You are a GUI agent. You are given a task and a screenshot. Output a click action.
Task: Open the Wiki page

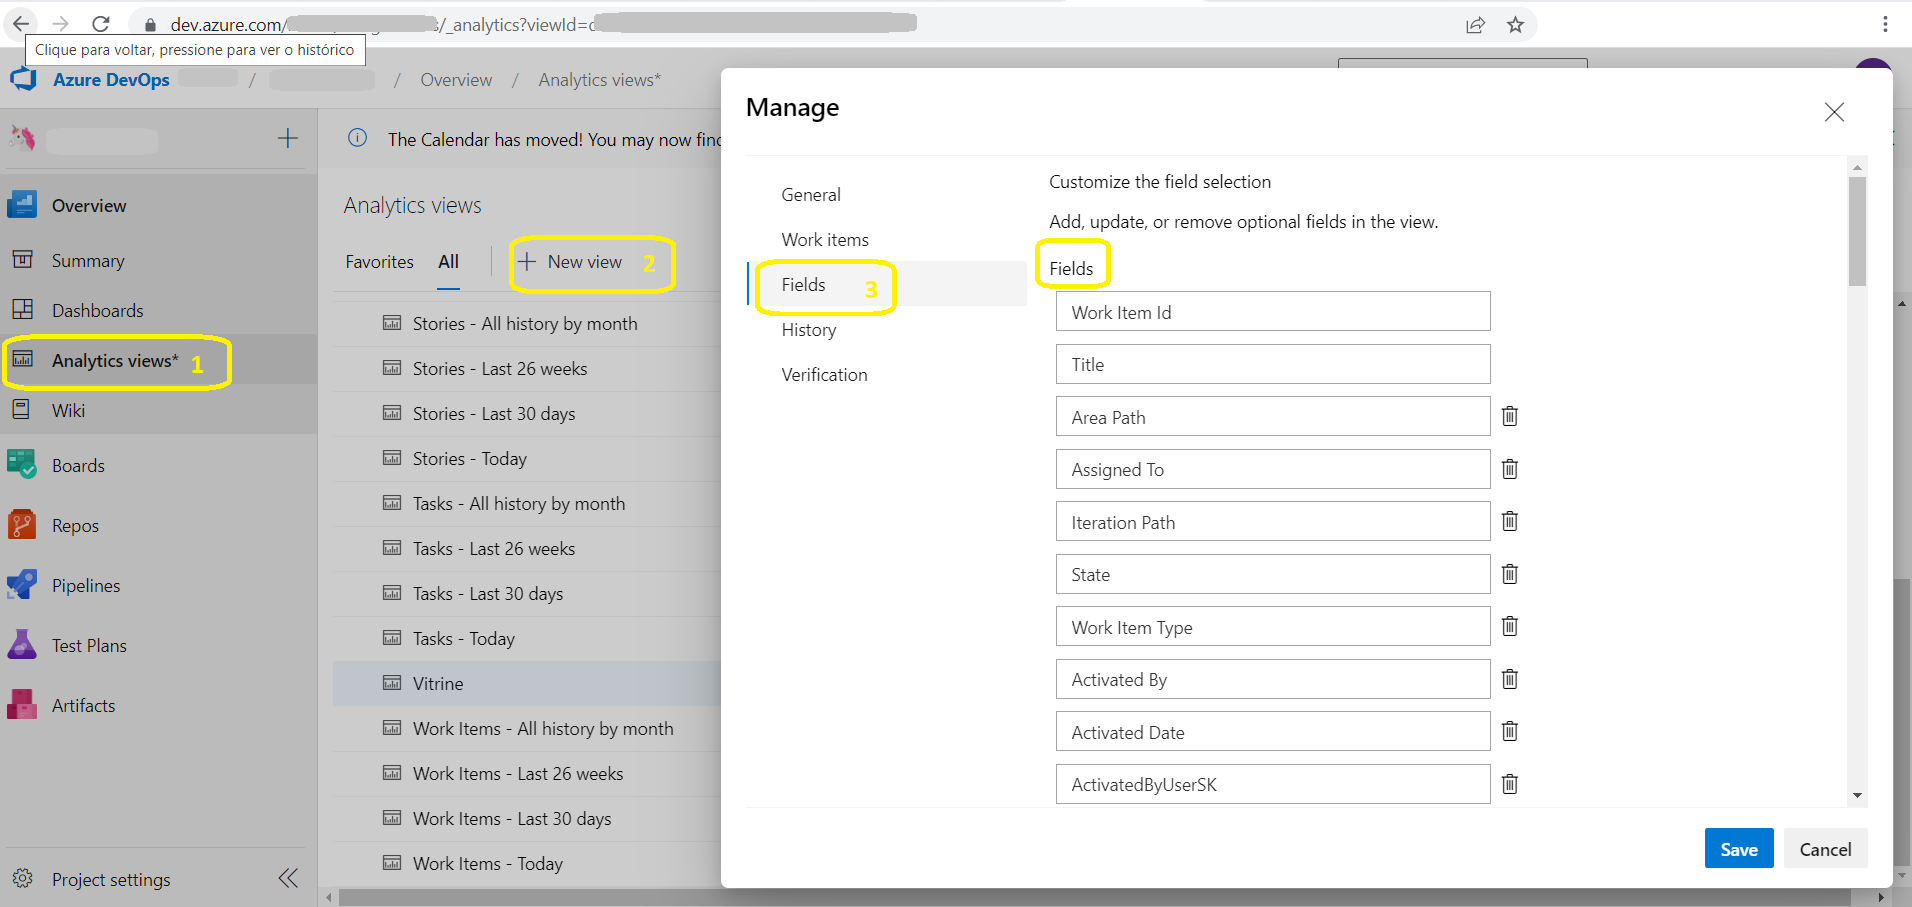click(x=67, y=410)
